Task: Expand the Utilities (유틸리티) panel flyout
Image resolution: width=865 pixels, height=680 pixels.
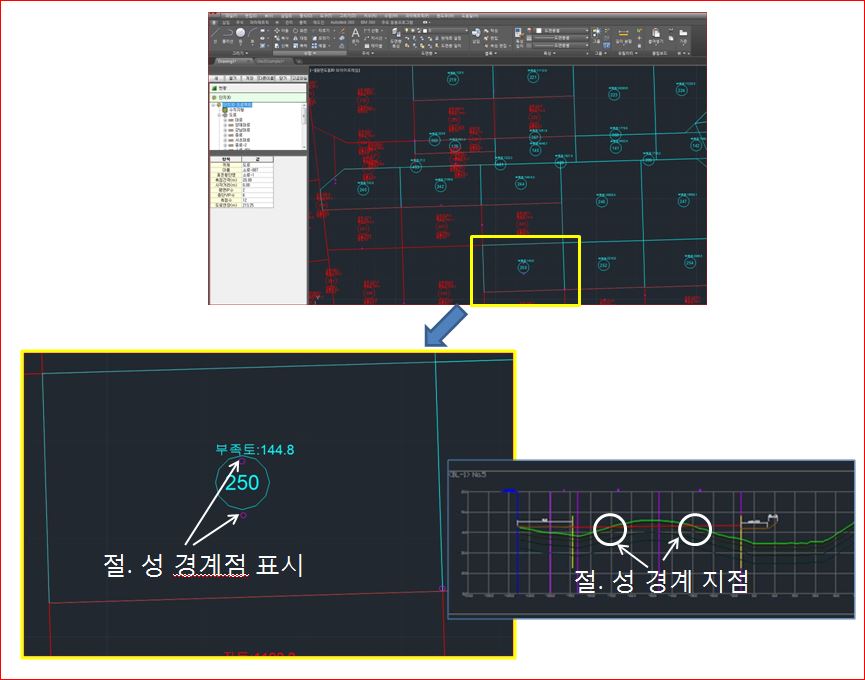Action: point(626,53)
